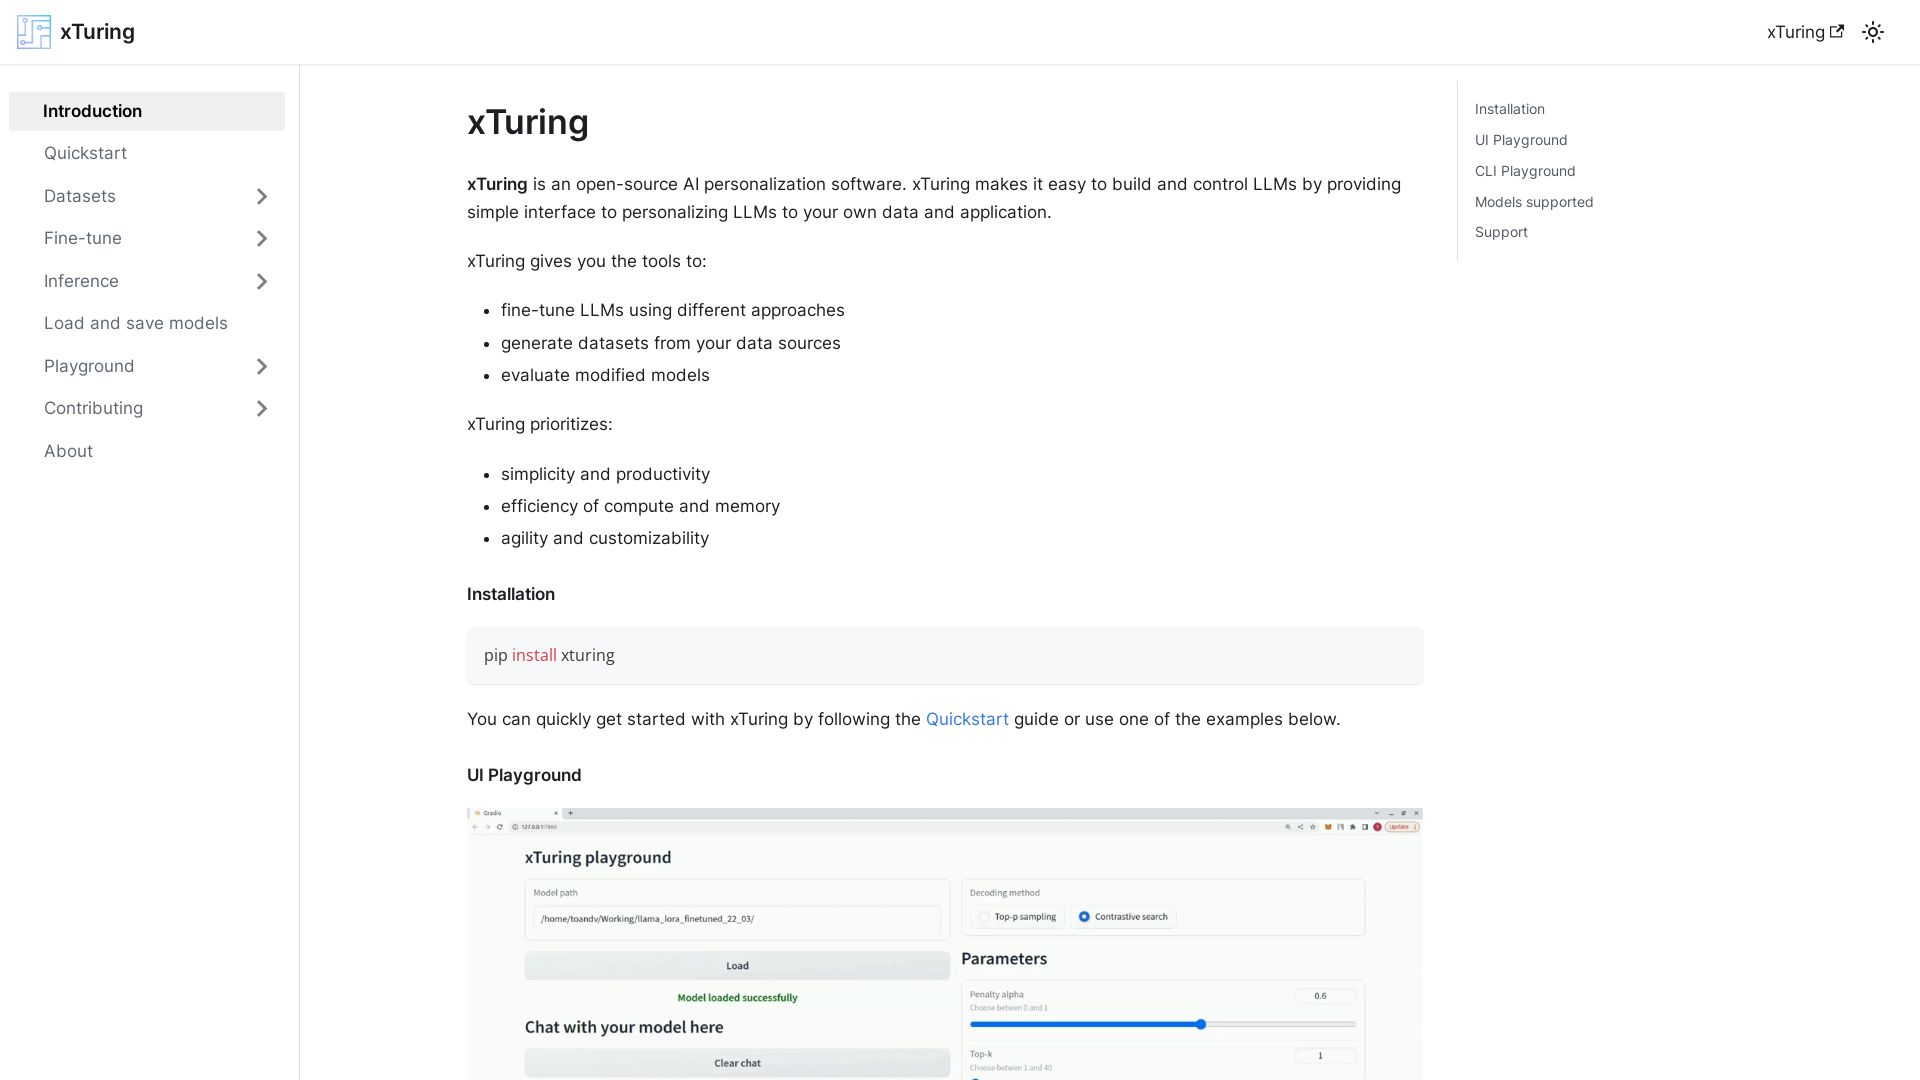1920x1080 pixels.
Task: Select the Top-p sampling radio button
Action: tap(985, 916)
